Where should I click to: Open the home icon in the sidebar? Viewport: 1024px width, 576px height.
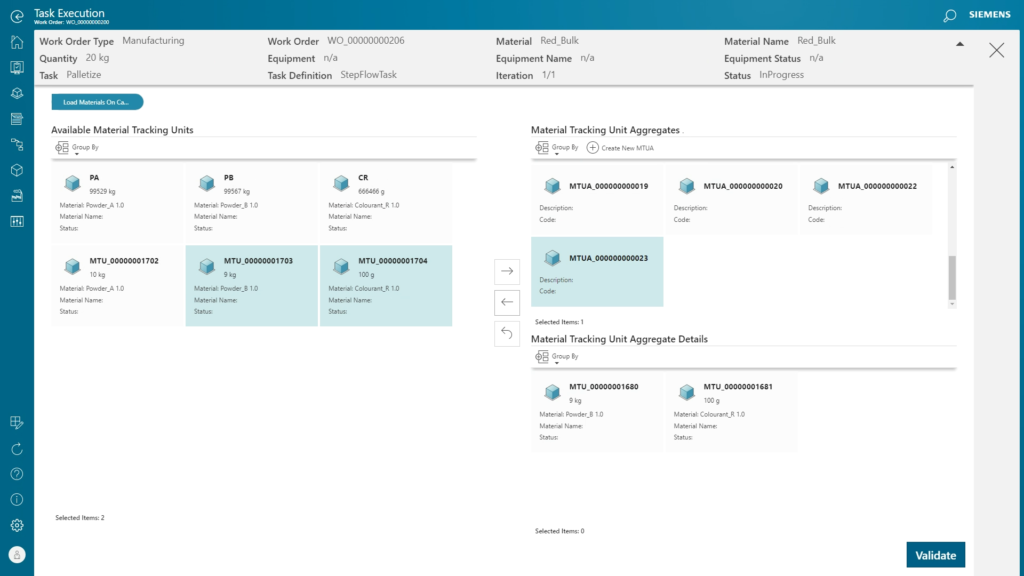(17, 42)
